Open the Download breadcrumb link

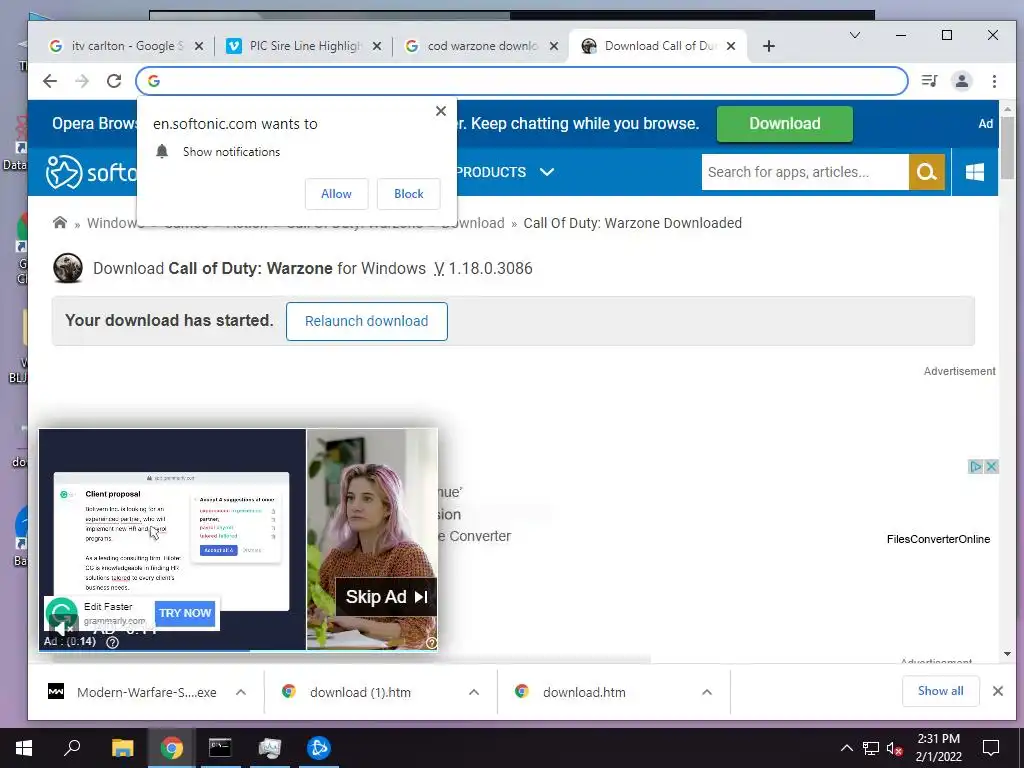pos(473,223)
